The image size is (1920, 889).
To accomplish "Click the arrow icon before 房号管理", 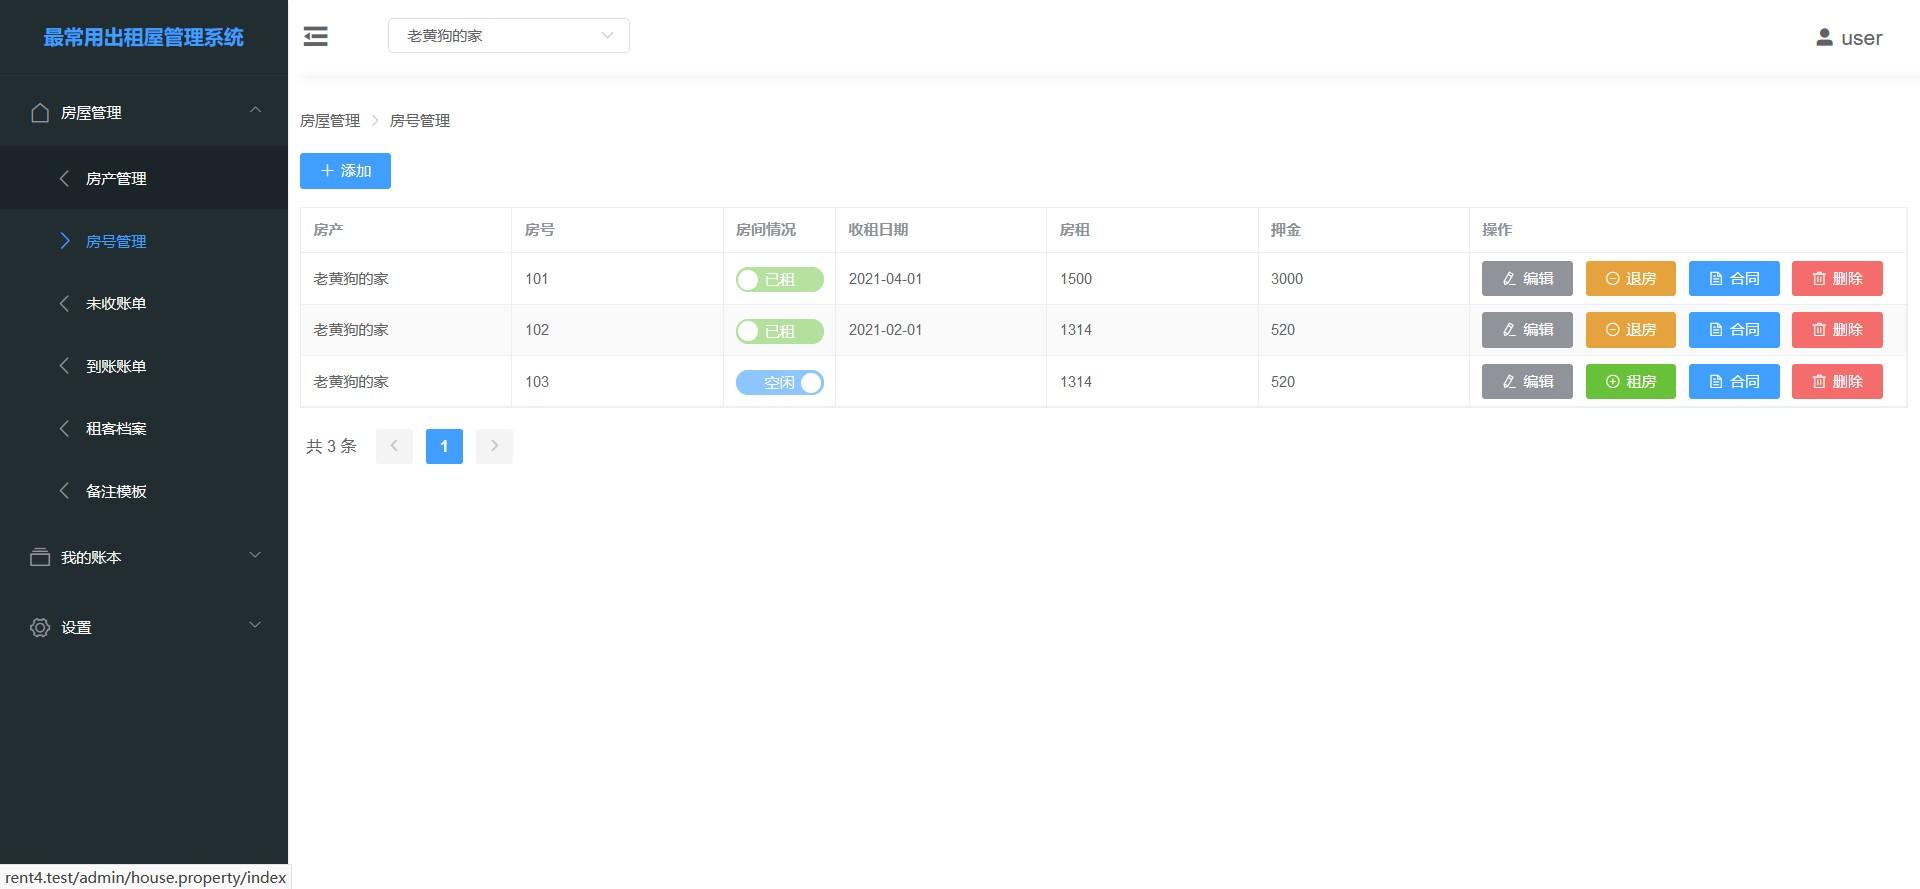I will point(65,241).
